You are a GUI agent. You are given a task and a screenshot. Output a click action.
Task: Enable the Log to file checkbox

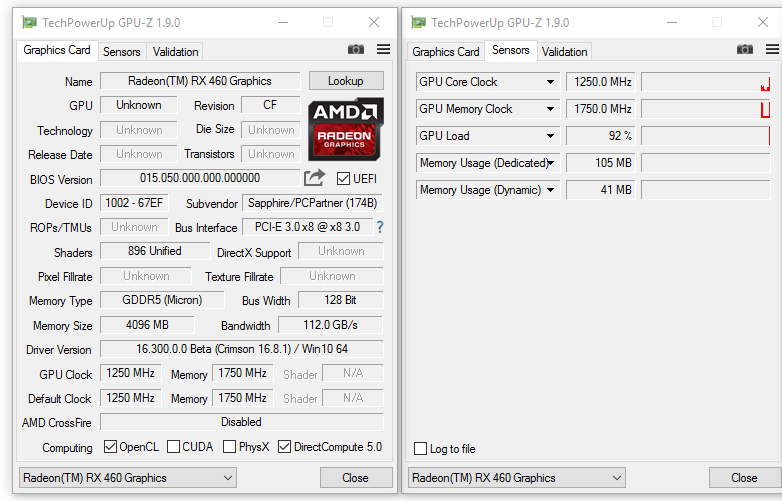[x=421, y=449]
